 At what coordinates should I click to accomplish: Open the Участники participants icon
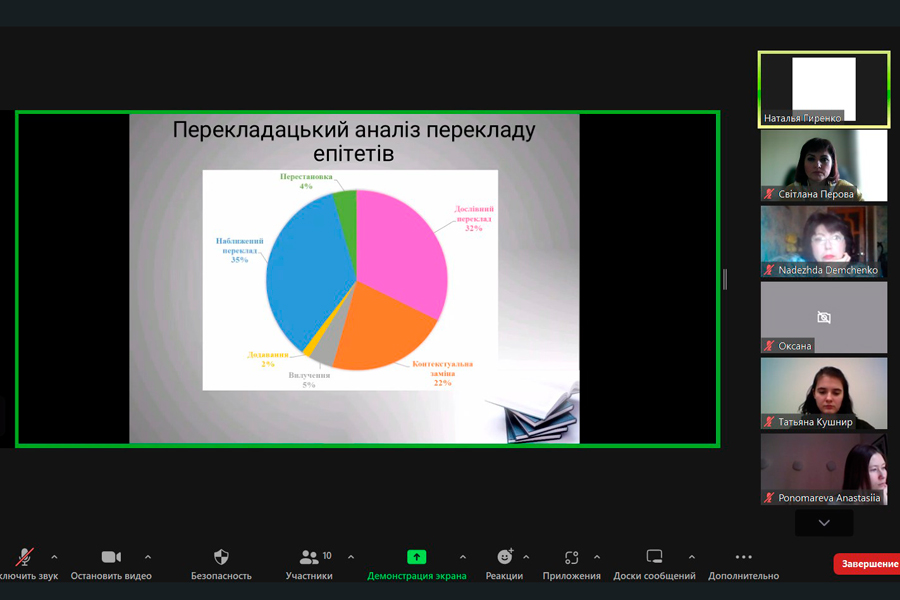click(x=309, y=557)
